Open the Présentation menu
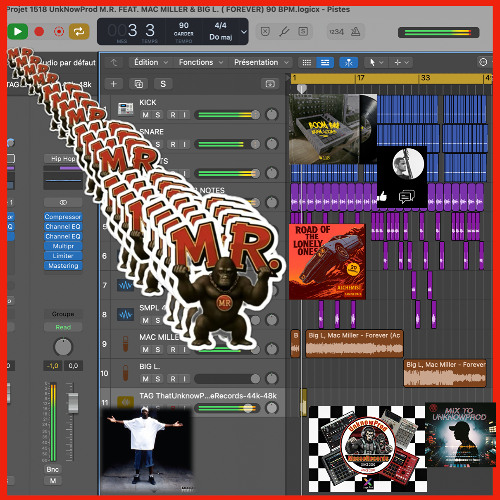The height and width of the screenshot is (500, 500). tap(261, 62)
